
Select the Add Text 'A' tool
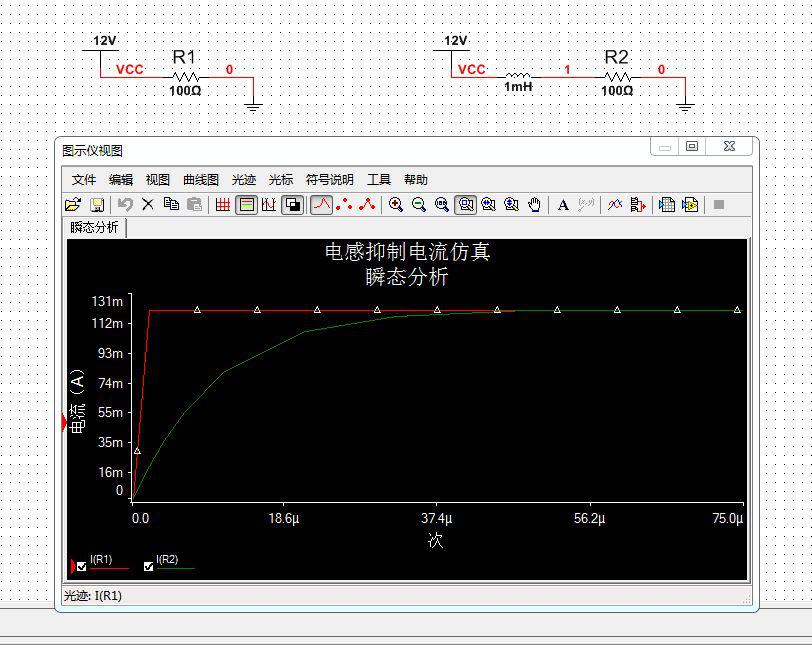(563, 204)
